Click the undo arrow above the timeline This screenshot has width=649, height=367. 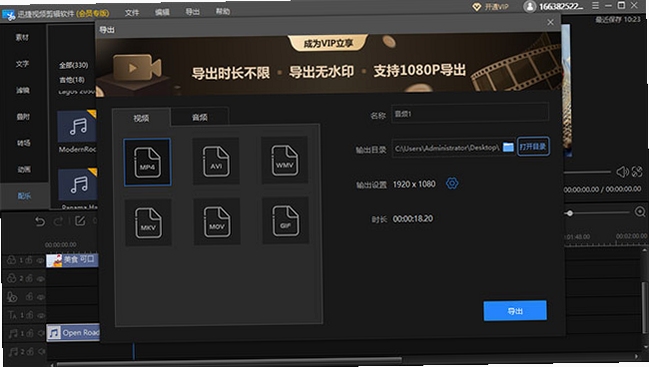coord(40,222)
